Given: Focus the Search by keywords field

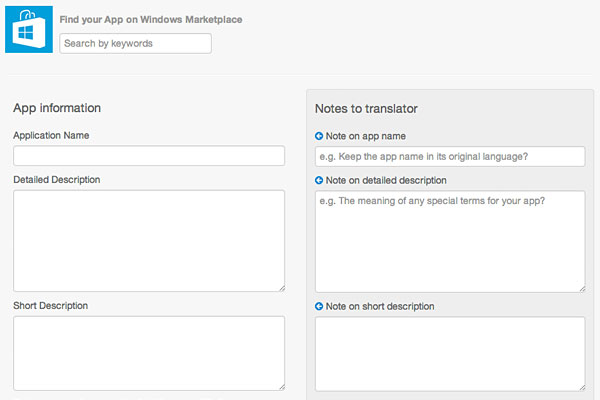Looking at the screenshot, I should pyautogui.click(x=135, y=43).
